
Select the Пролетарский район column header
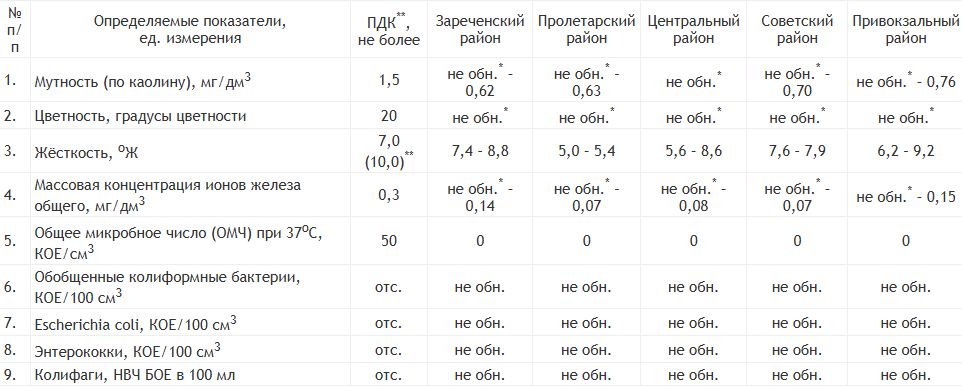click(587, 29)
